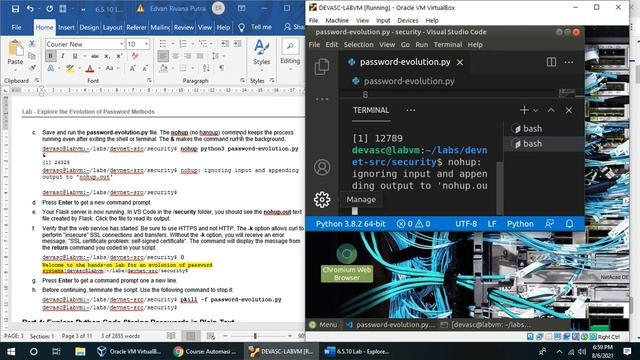The image size is (640, 360).
Task: Open the Courier New font name dropdown
Action: 121,44
